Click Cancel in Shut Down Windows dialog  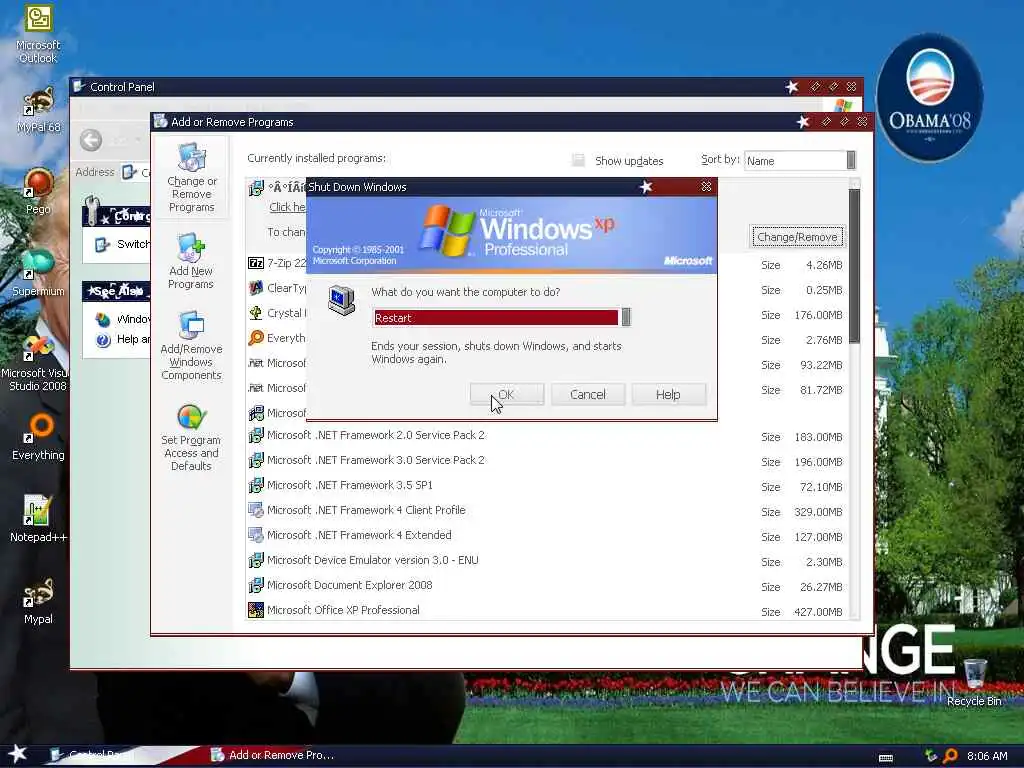(x=588, y=394)
